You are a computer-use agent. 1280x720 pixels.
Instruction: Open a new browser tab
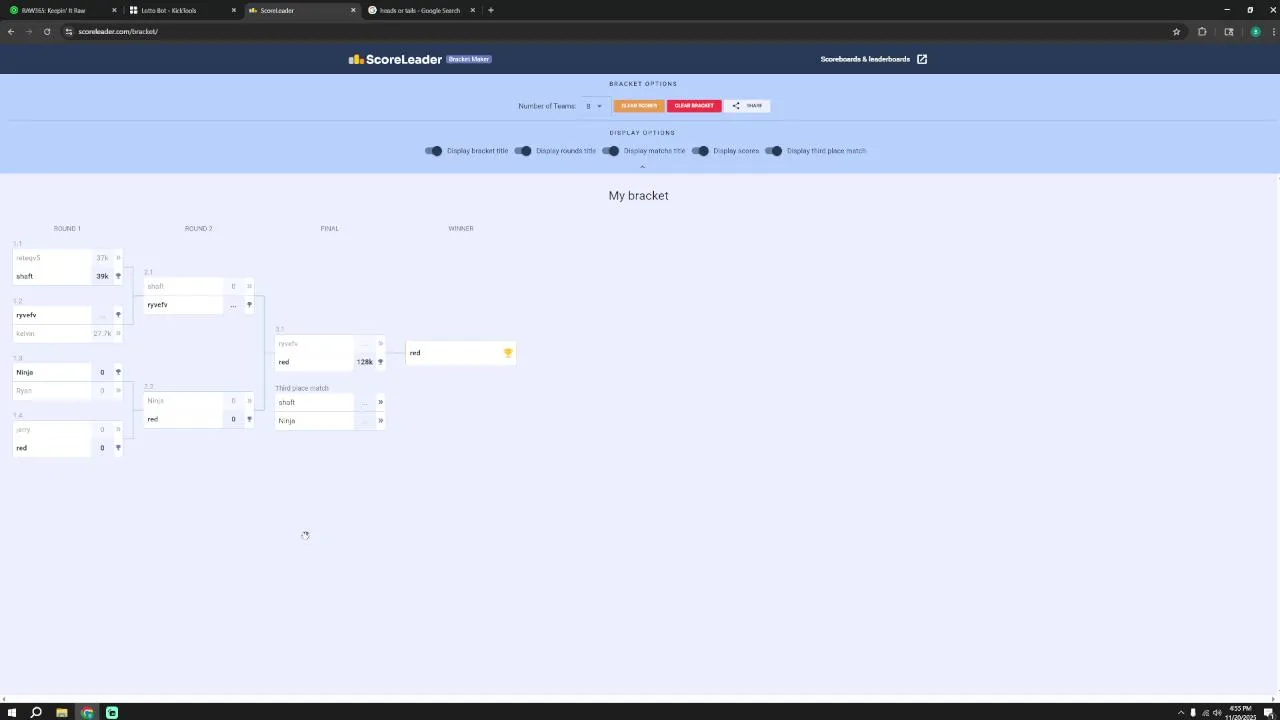coord(491,10)
